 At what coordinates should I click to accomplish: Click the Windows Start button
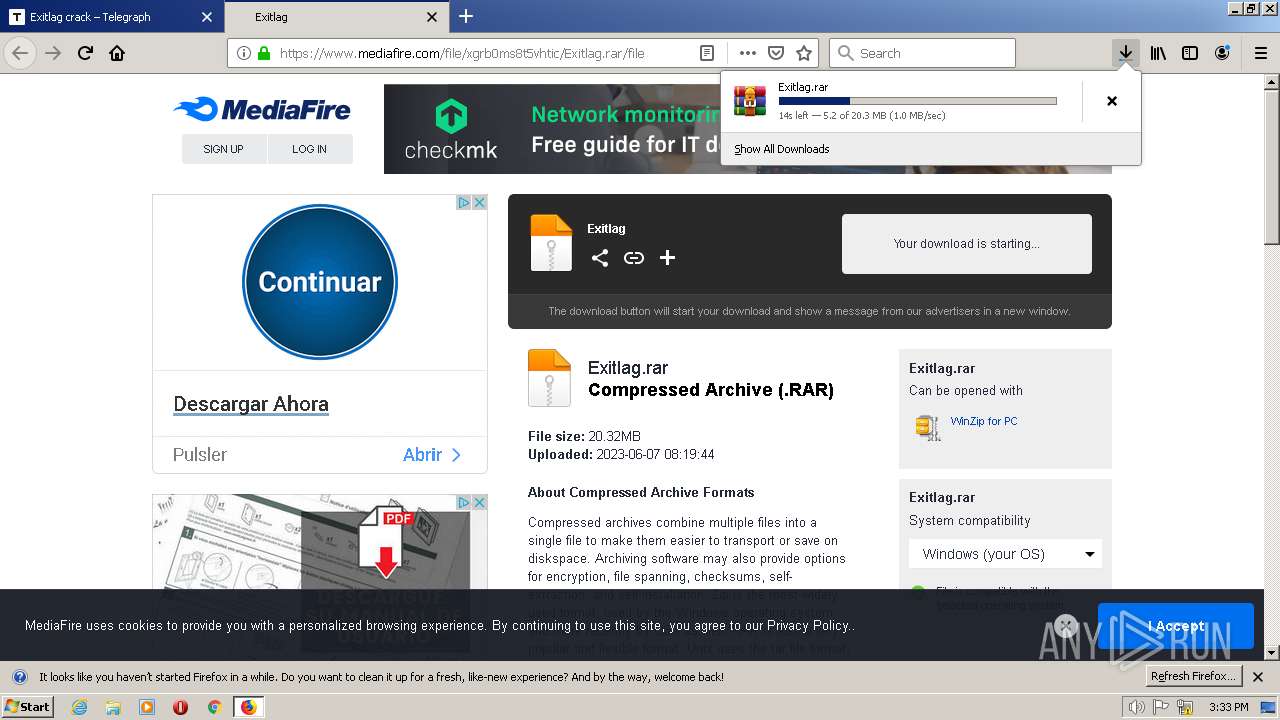tap(27, 707)
